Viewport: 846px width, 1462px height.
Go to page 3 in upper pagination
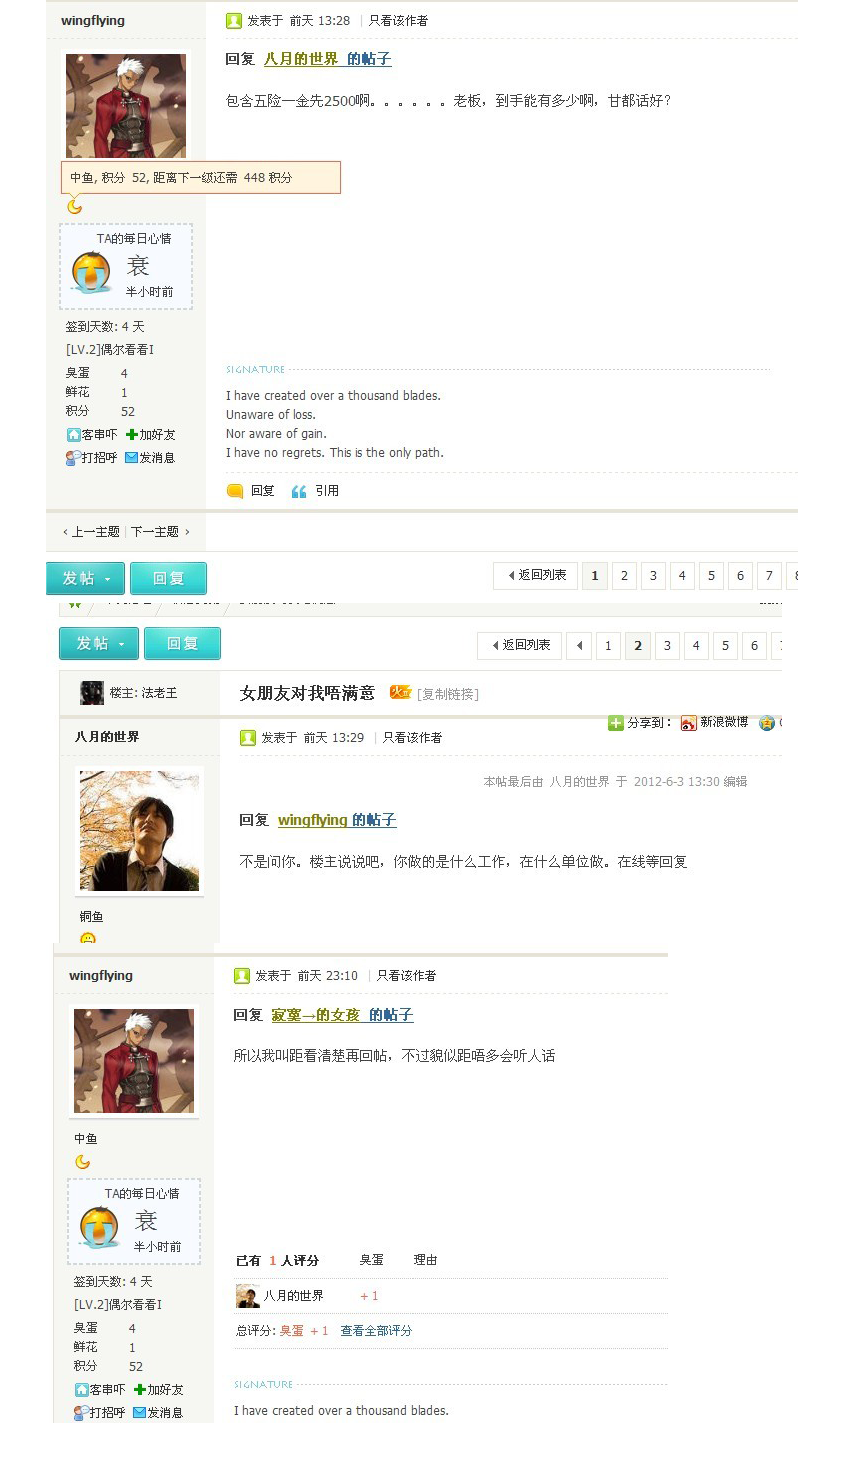point(653,576)
